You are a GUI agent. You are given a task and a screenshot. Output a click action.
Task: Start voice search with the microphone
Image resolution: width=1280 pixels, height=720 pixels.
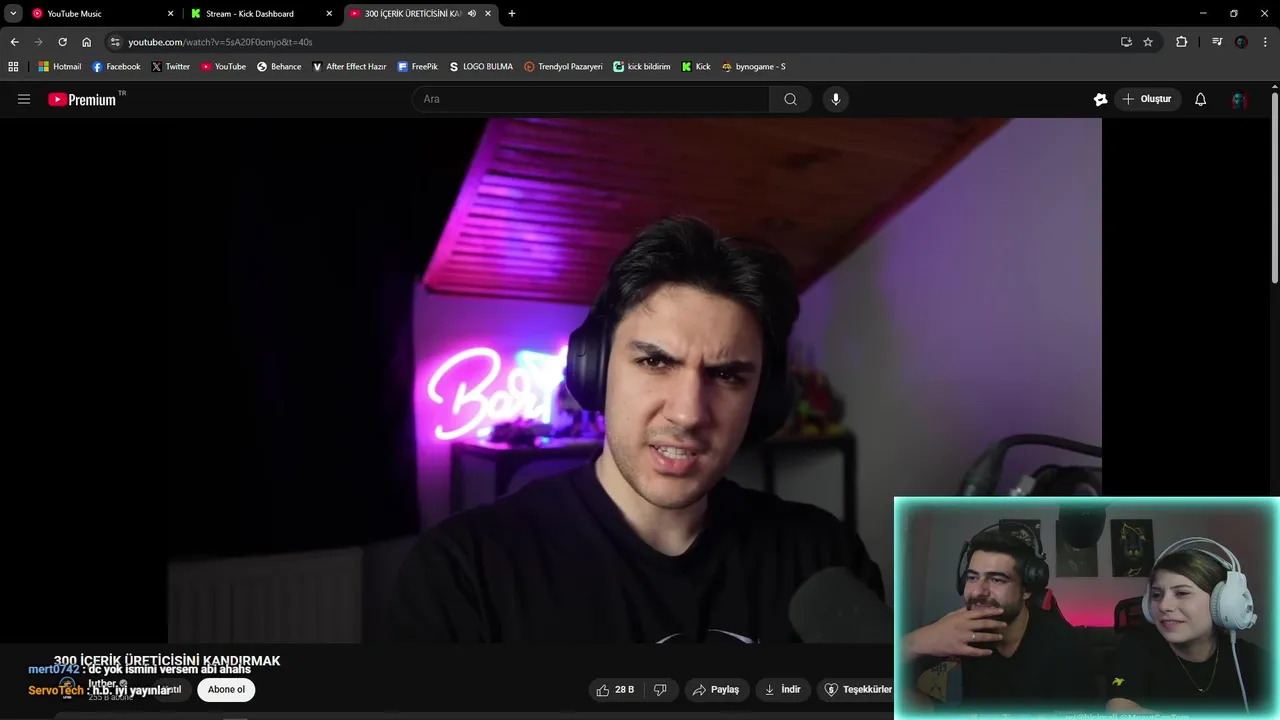836,99
